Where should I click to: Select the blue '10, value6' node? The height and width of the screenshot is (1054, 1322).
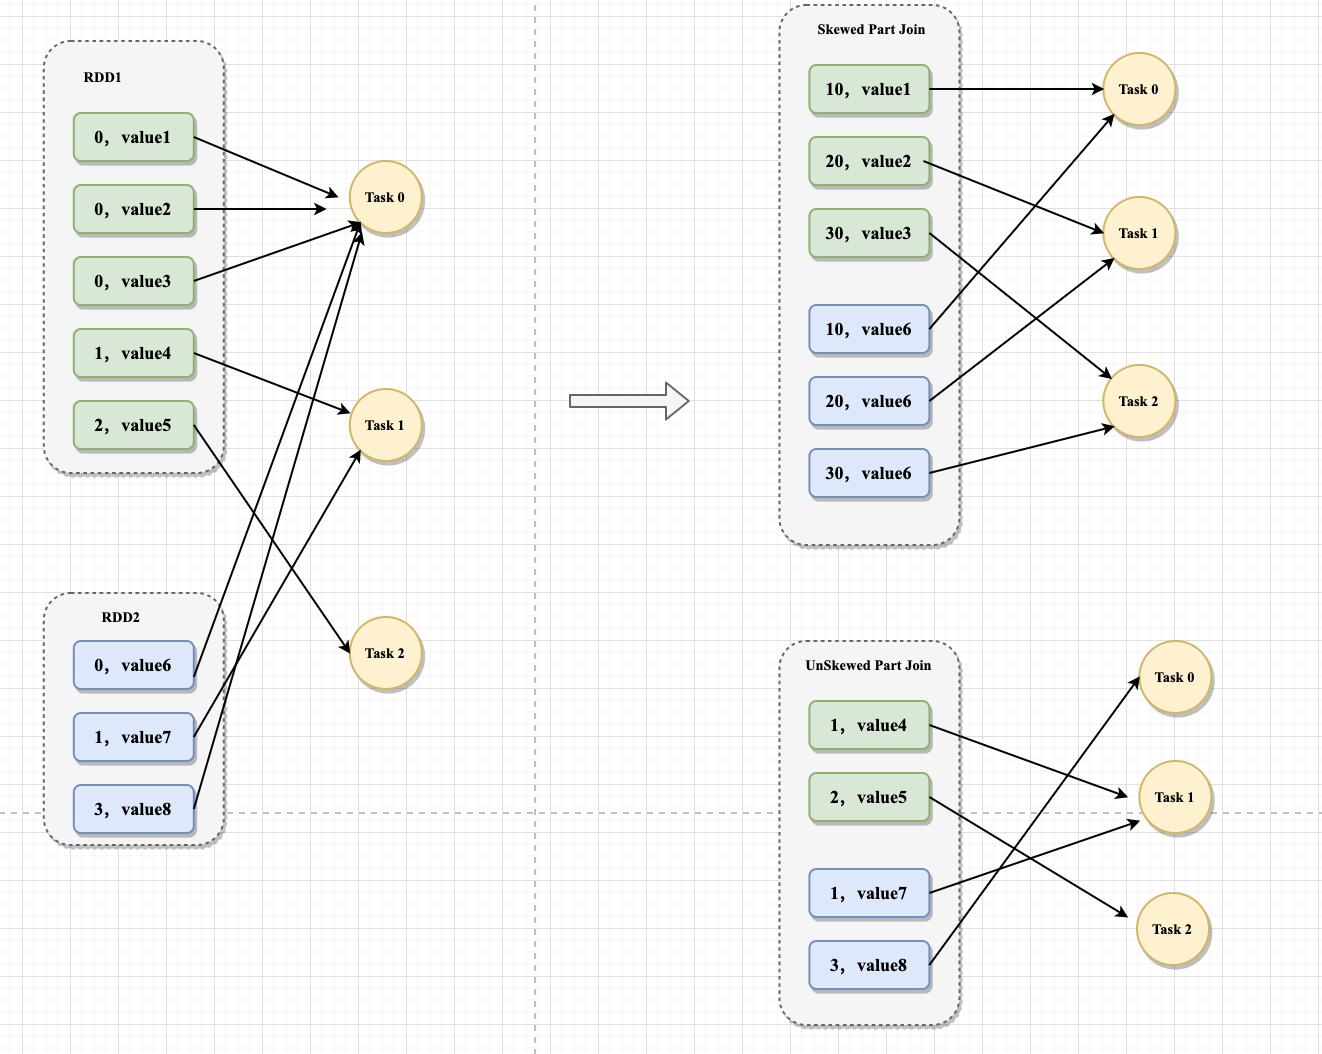click(x=869, y=329)
